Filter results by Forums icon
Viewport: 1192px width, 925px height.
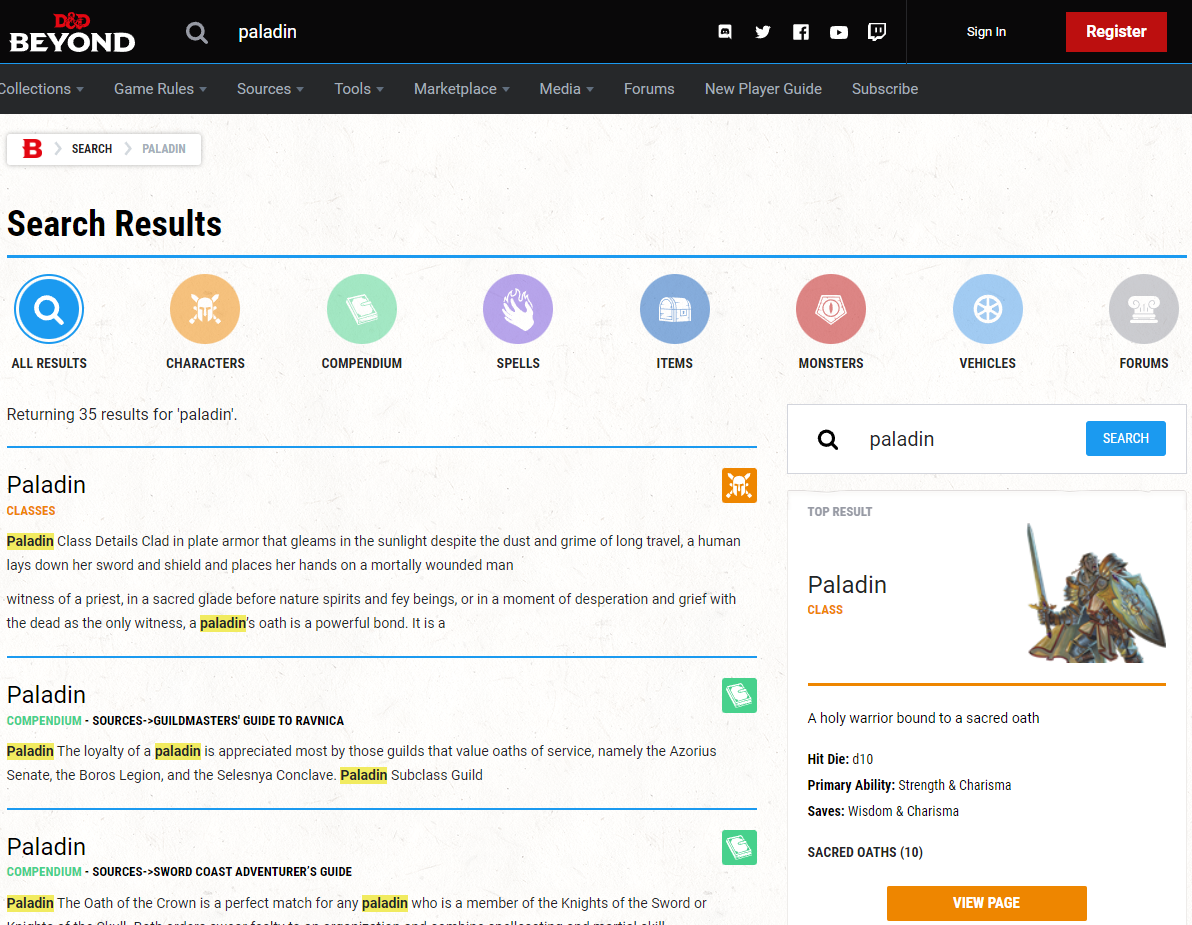[1144, 309]
